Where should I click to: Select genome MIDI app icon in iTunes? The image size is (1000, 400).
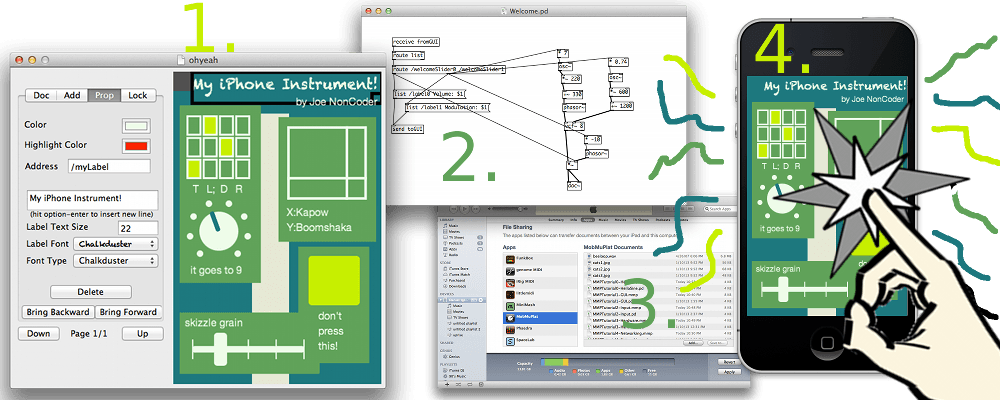510,271
